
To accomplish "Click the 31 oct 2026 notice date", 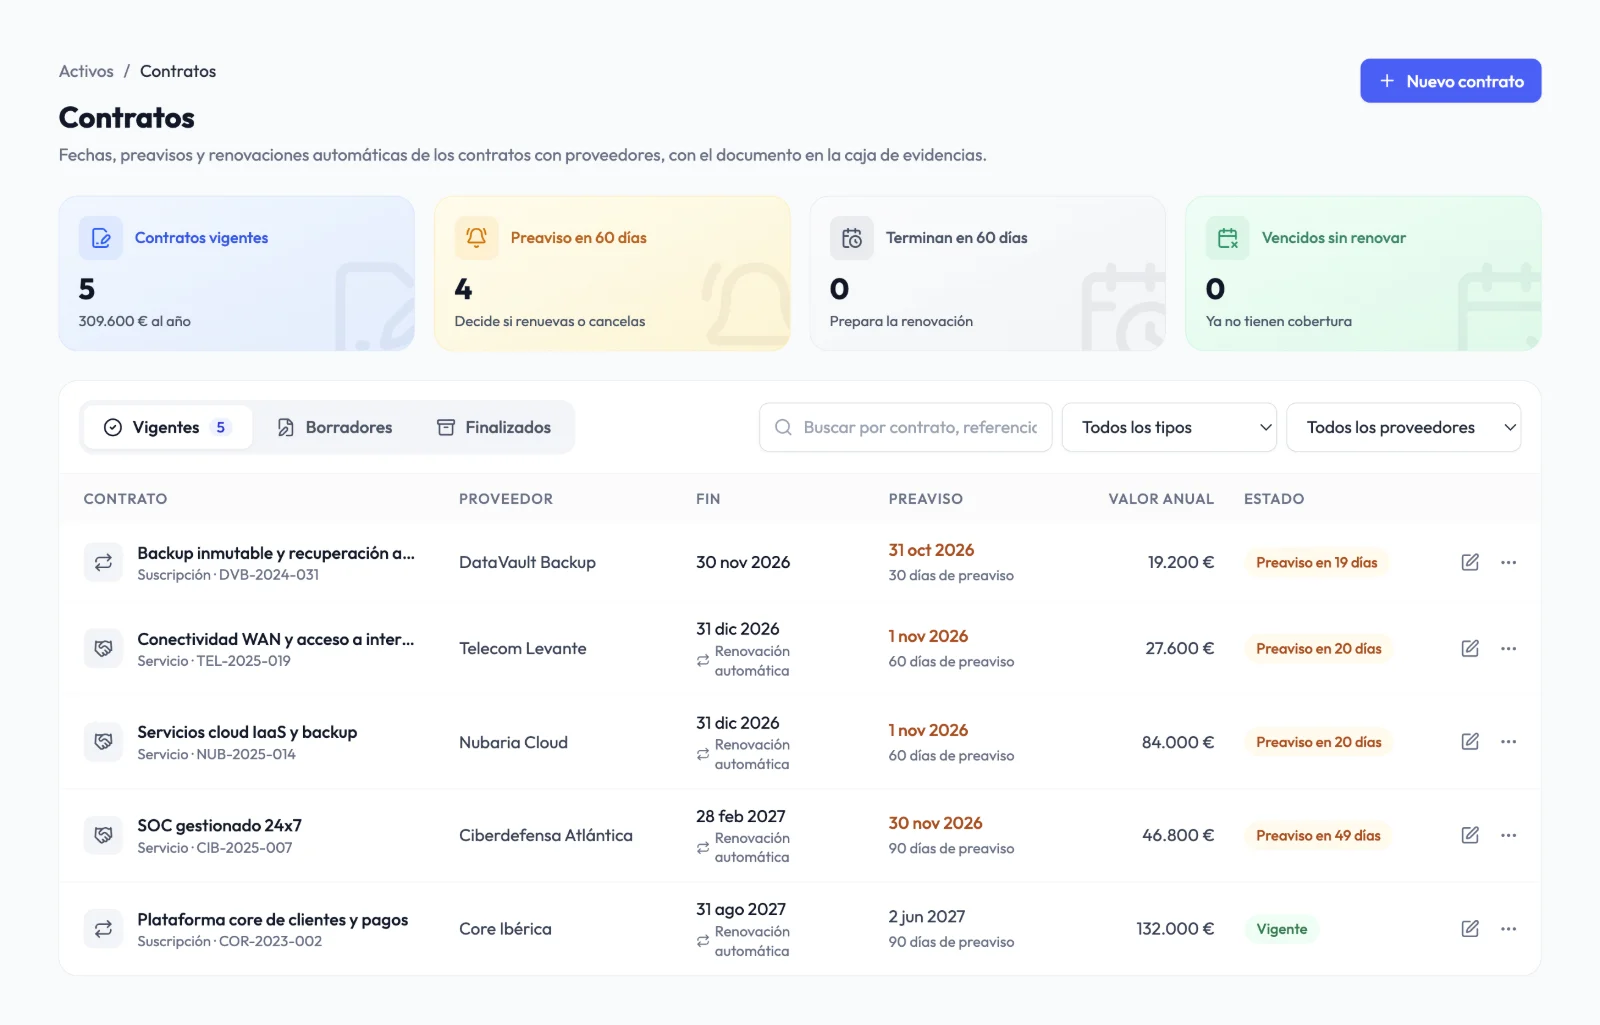I will coord(931,550).
